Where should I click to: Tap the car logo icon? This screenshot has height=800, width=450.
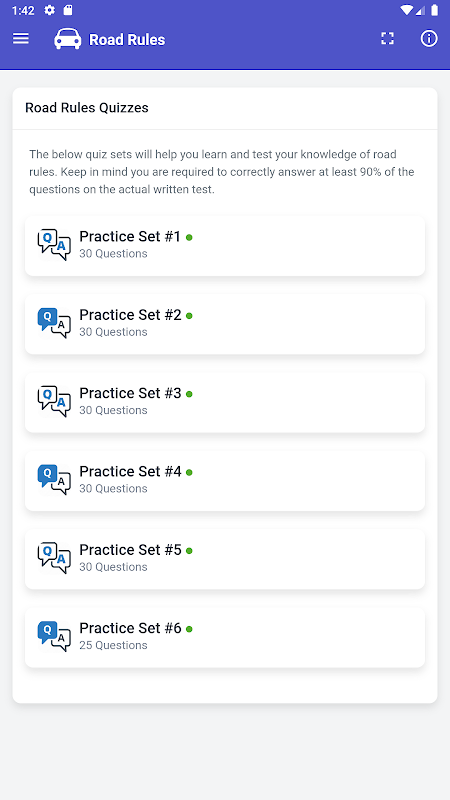pos(67,39)
